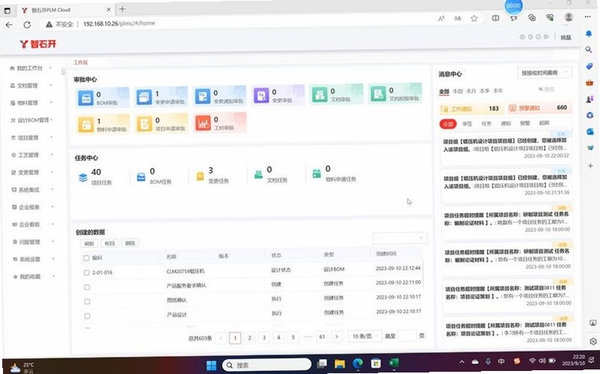Image resolution: width=600 pixels, height=374 pixels.
Task: Open the 项目申请审批 card
Action: (x=161, y=124)
